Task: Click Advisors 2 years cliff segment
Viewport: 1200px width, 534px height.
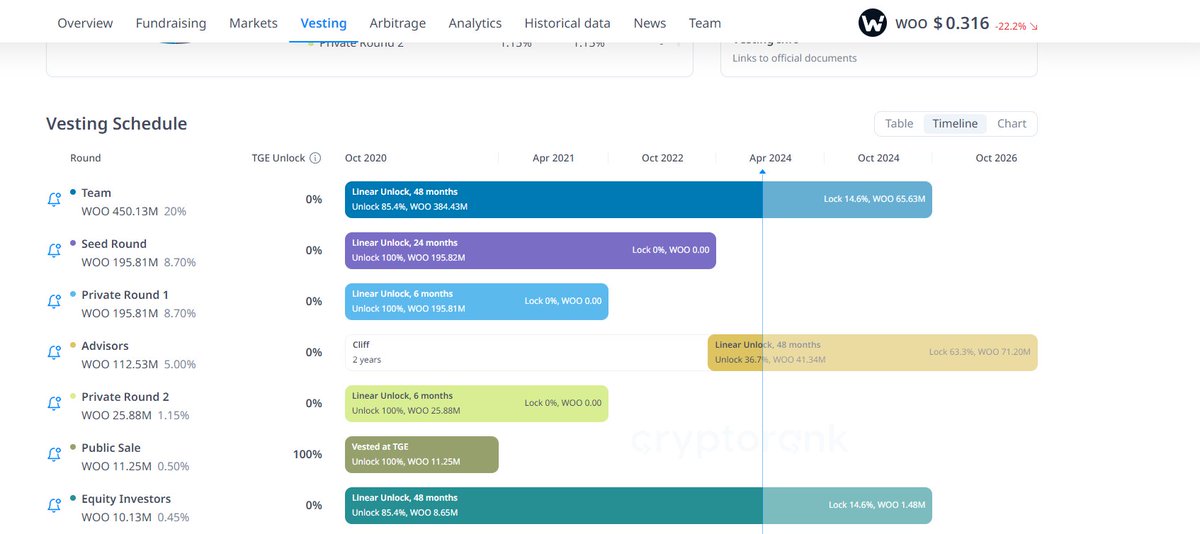Action: coord(526,352)
